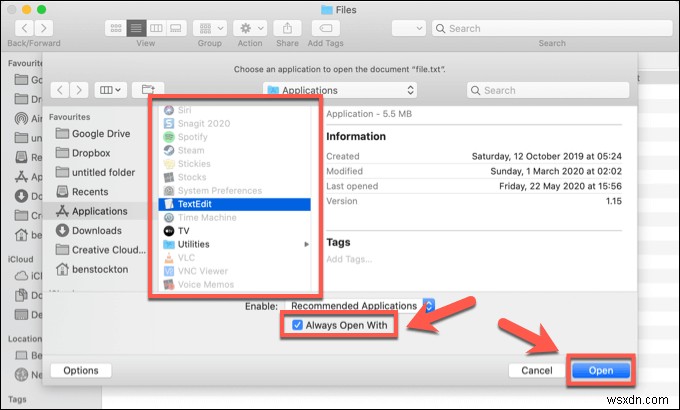Click Add Tags field in info pane
This screenshot has width=680, height=410.
coord(350,259)
